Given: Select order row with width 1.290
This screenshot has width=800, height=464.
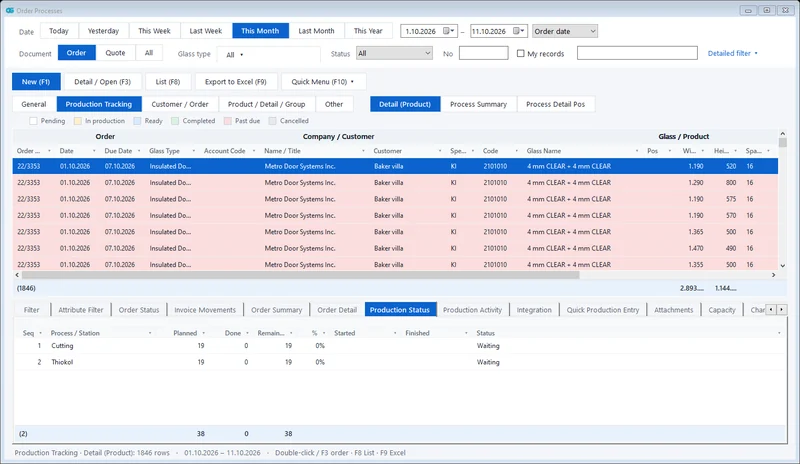Looking at the screenshot, I should click(395, 183).
